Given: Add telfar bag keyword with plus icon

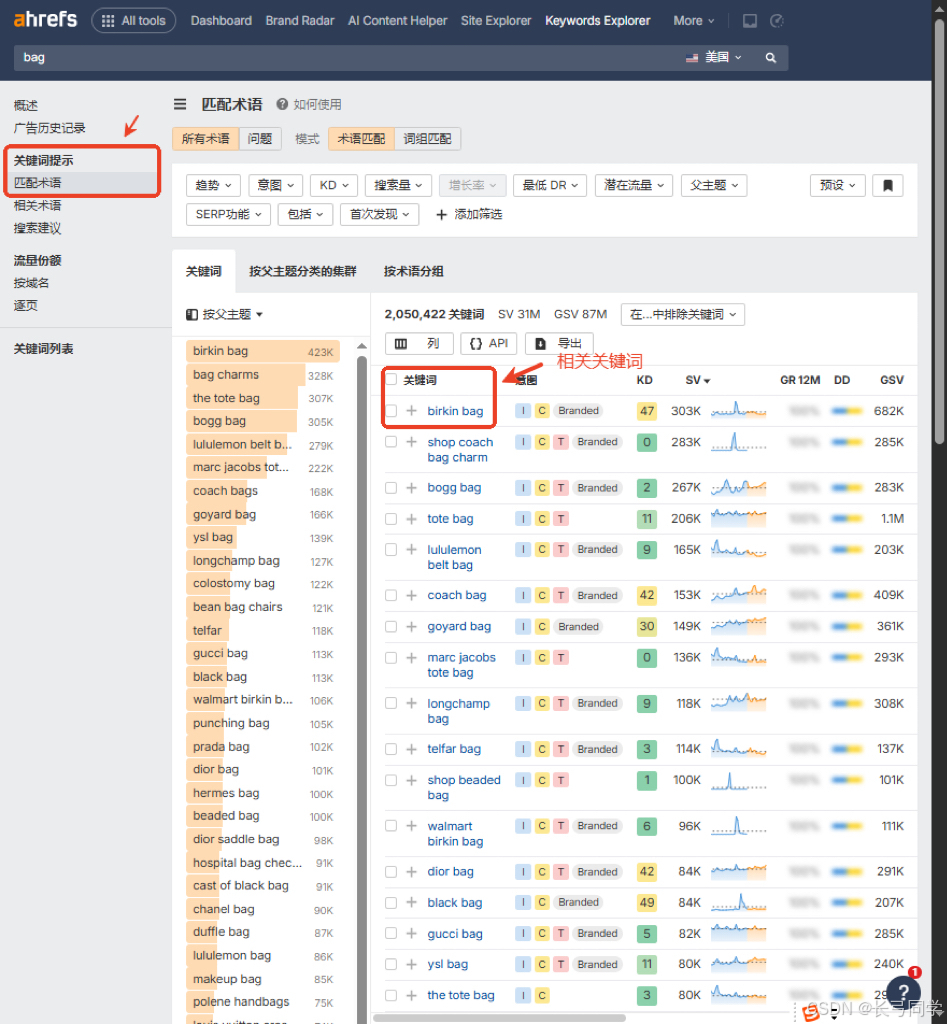Looking at the screenshot, I should click(x=411, y=749).
